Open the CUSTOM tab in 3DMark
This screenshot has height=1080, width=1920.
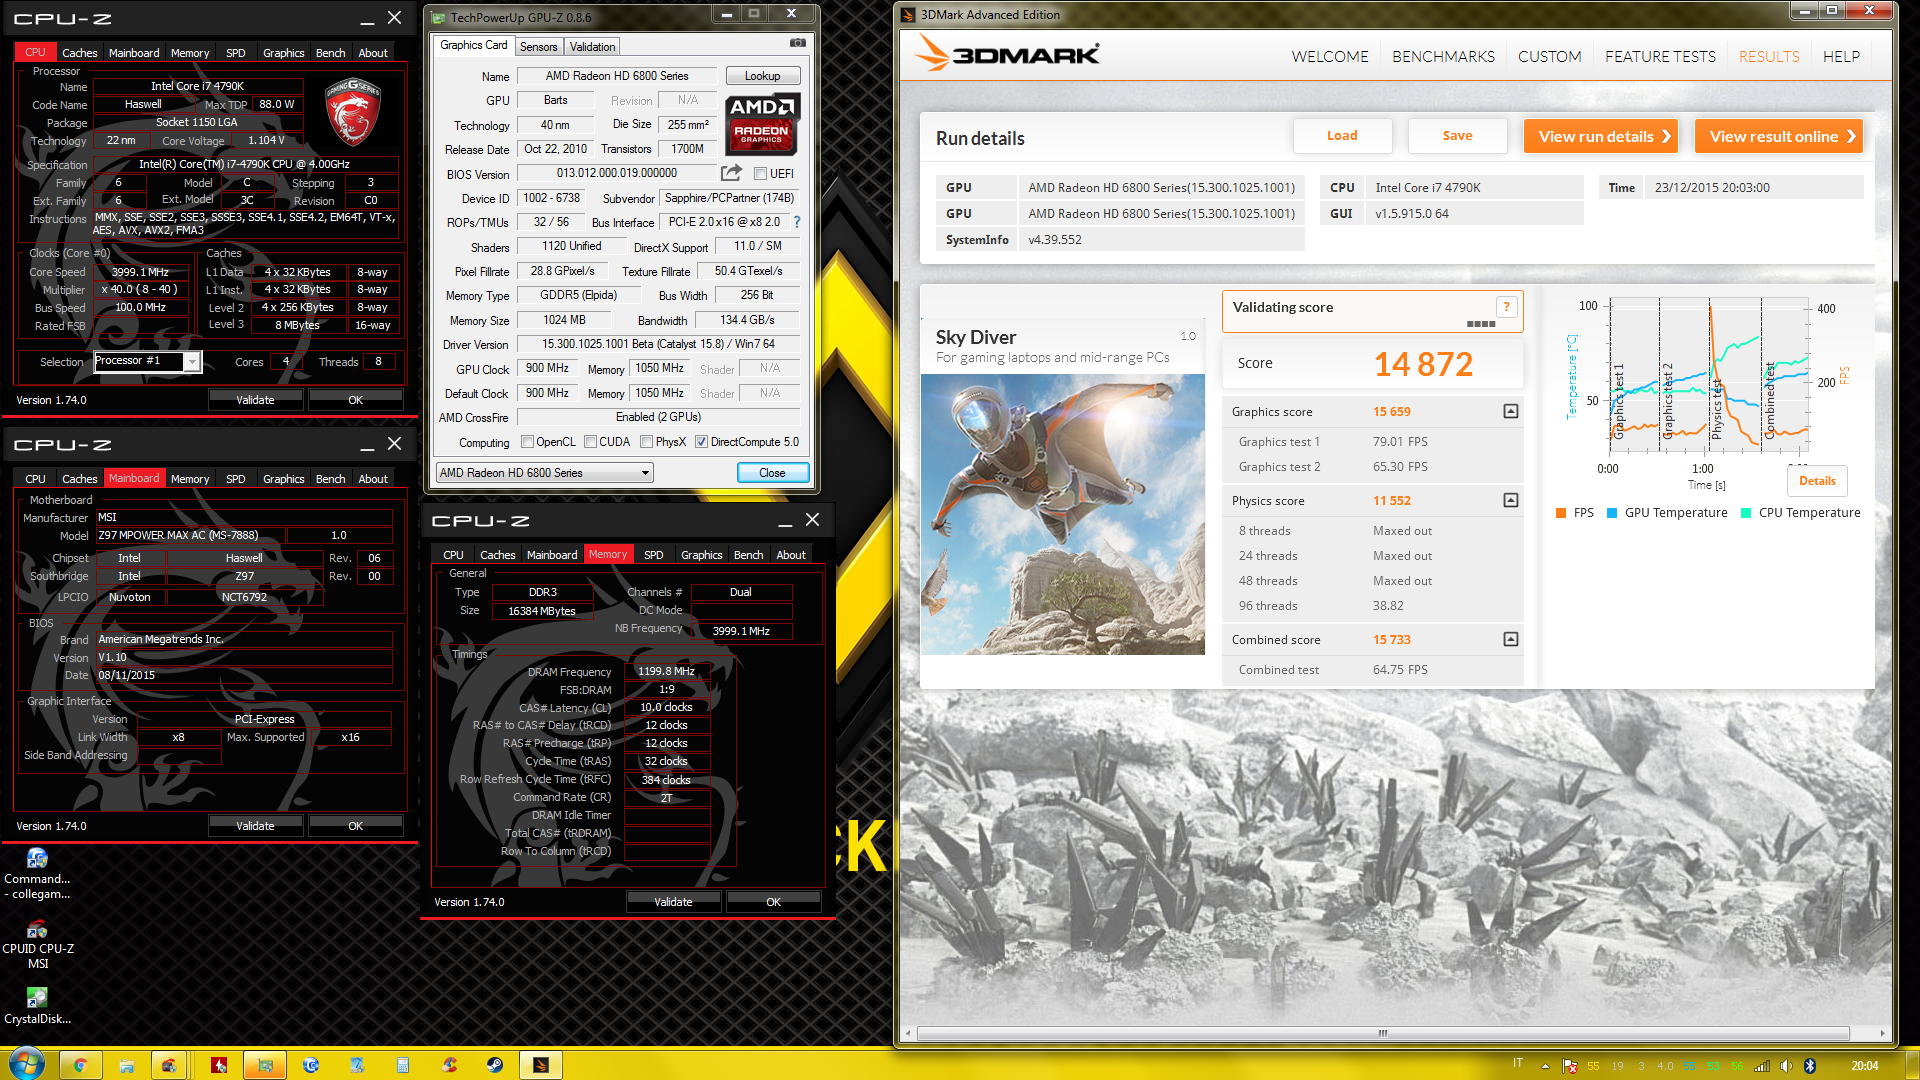pyautogui.click(x=1549, y=57)
